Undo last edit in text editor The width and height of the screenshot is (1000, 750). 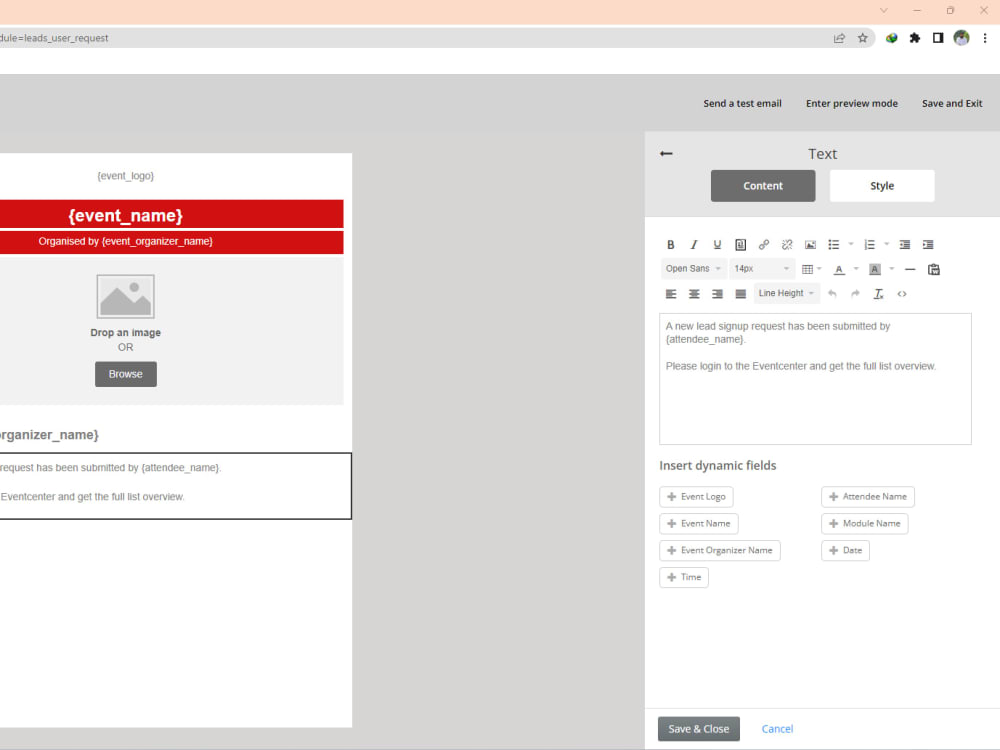coord(832,294)
